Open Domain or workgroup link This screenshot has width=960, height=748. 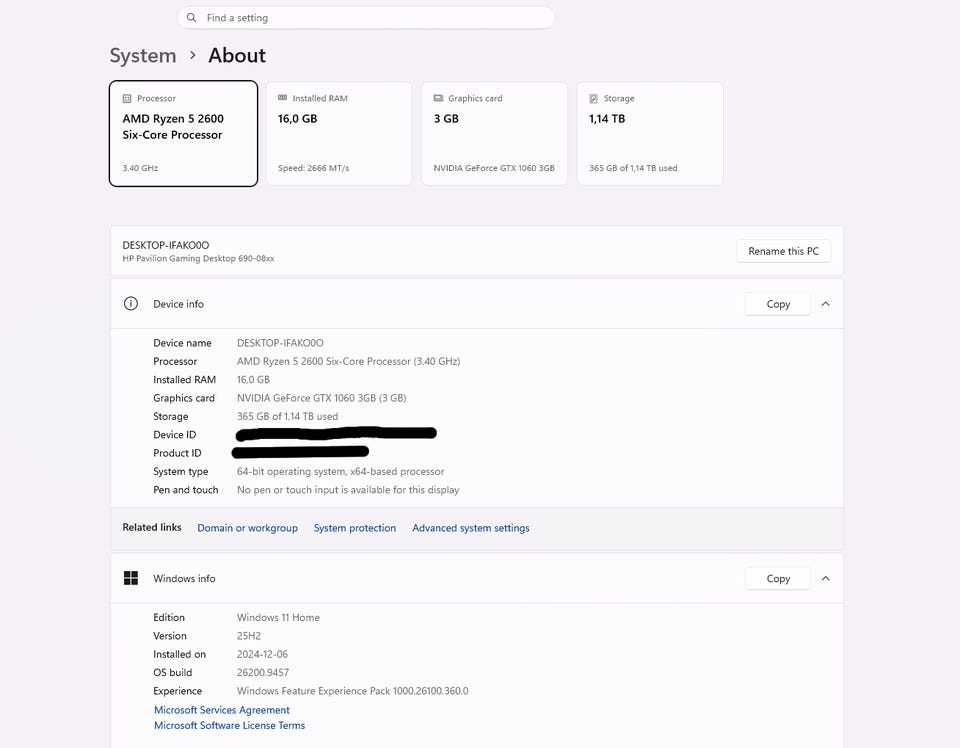247,528
